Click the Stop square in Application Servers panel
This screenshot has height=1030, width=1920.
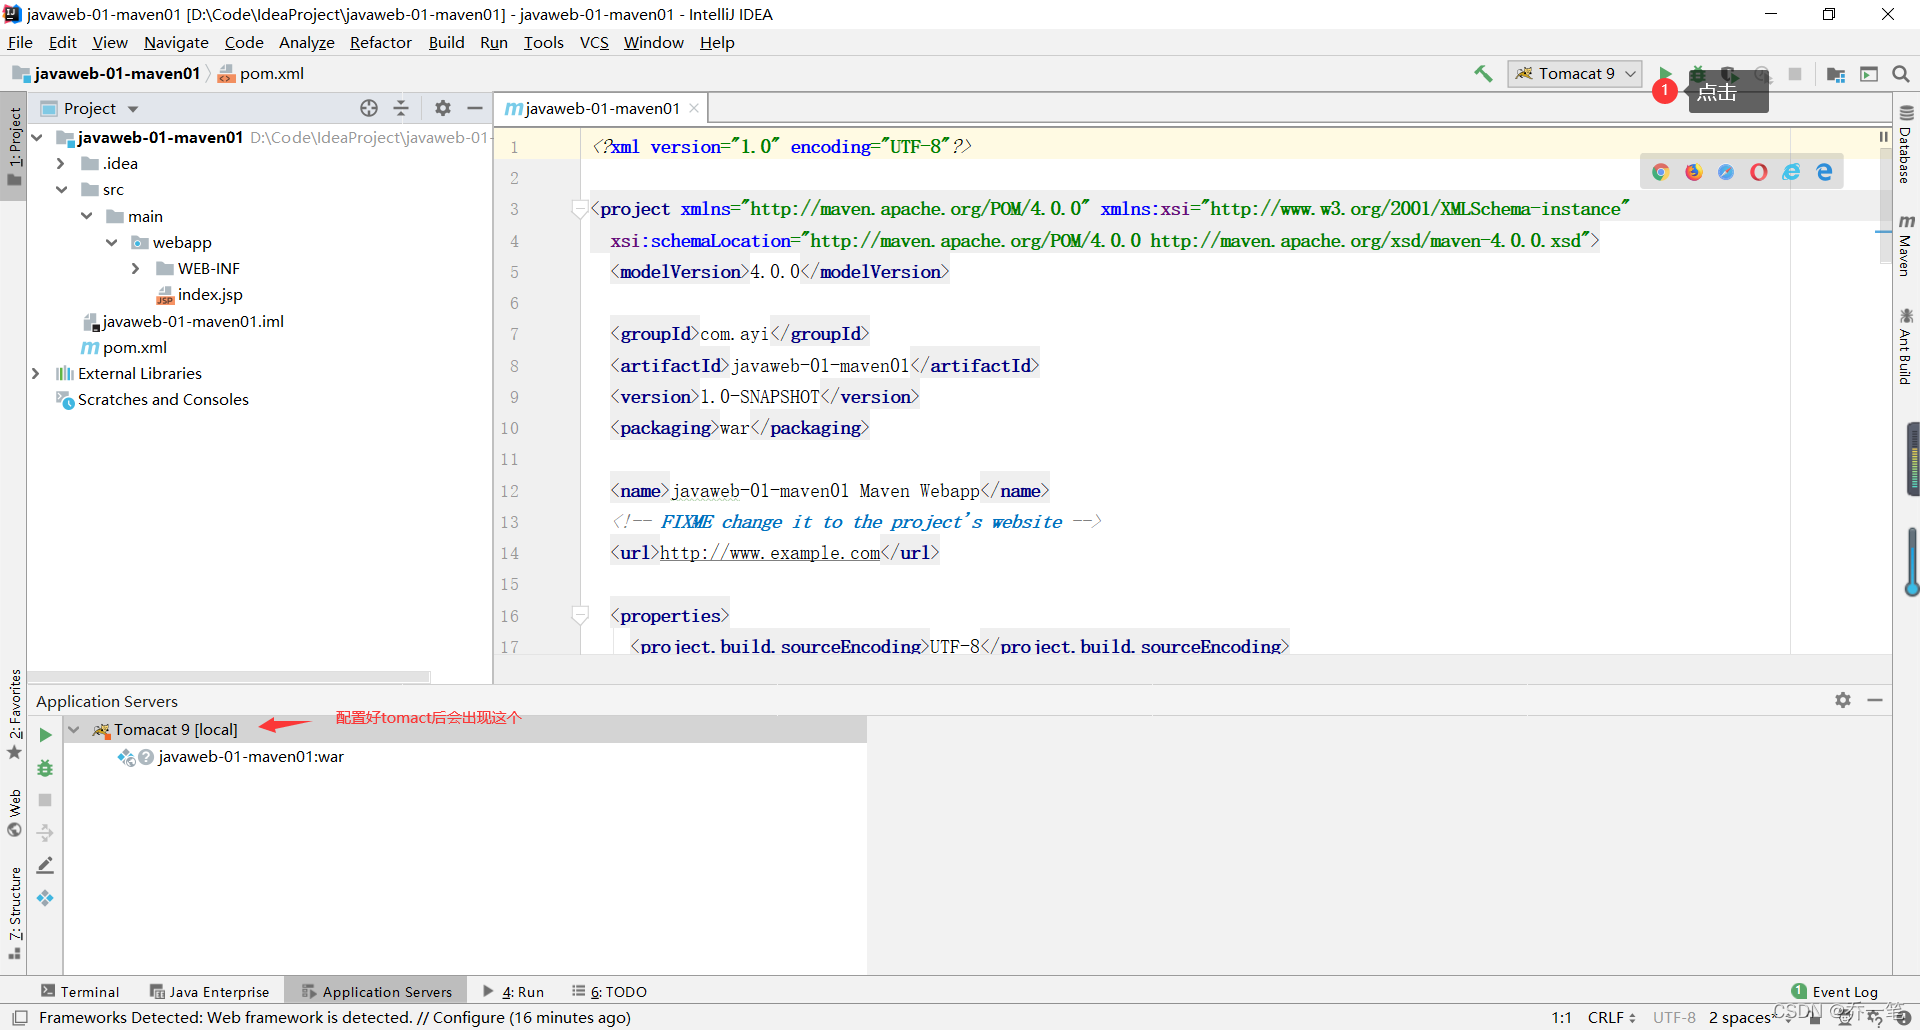[45, 800]
